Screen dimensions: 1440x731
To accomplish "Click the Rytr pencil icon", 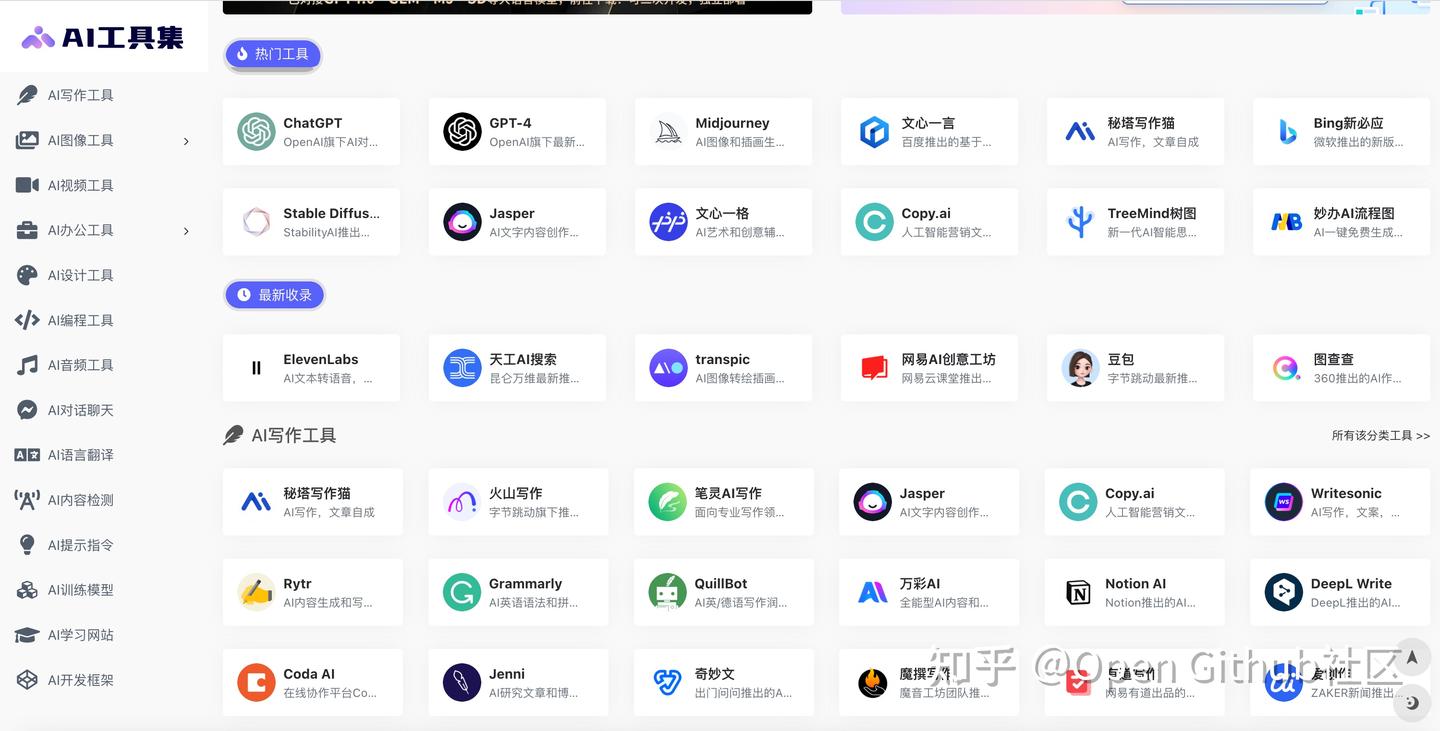I will [x=256, y=592].
